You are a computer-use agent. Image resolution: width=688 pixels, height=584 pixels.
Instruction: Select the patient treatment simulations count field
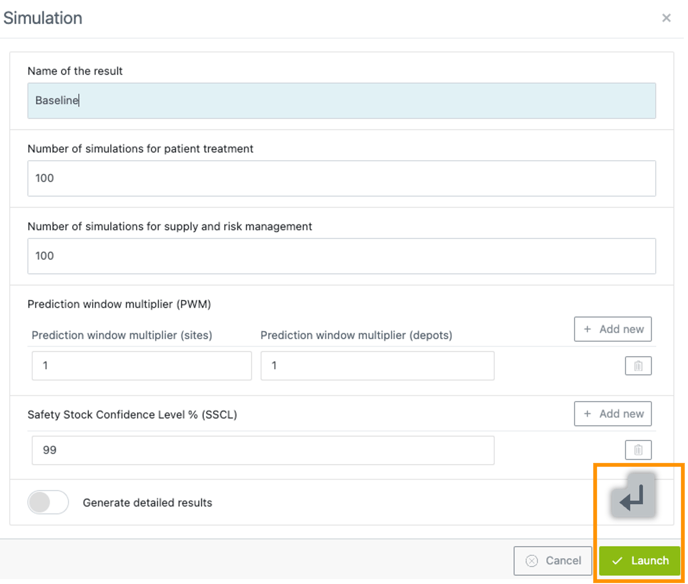point(341,178)
